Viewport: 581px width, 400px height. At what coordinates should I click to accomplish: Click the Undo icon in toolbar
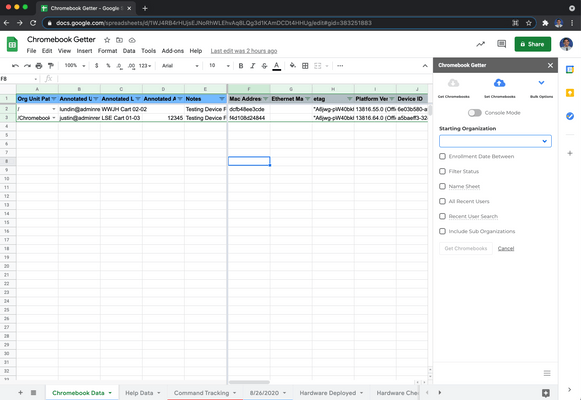click(15, 66)
